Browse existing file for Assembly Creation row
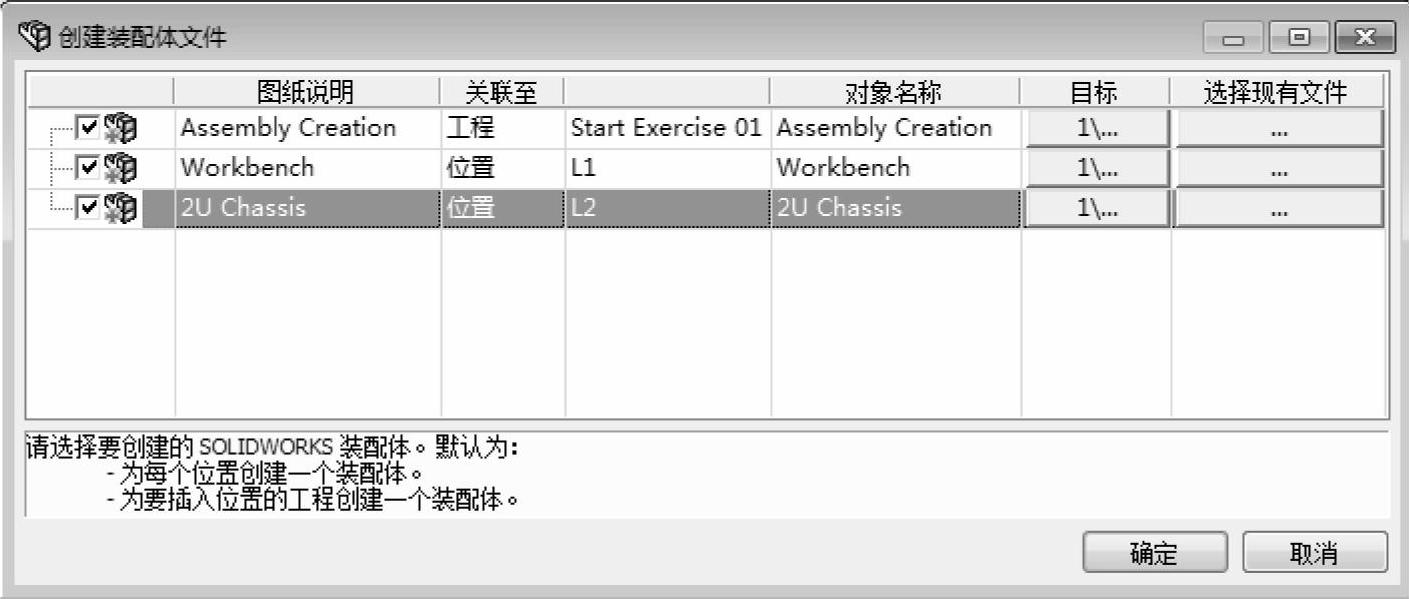The height and width of the screenshot is (599, 1409). pos(1278,129)
